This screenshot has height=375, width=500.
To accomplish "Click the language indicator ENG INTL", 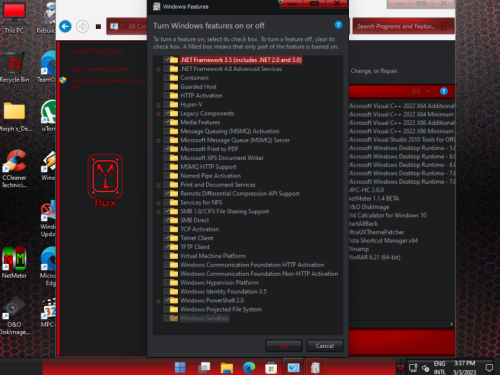I will coord(439,368).
